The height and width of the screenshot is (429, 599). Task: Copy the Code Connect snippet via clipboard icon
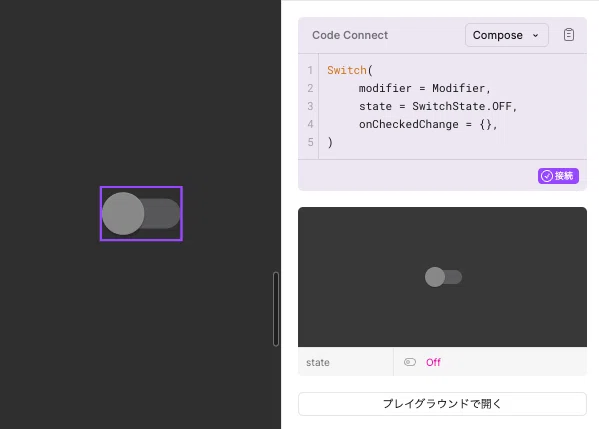pos(568,35)
